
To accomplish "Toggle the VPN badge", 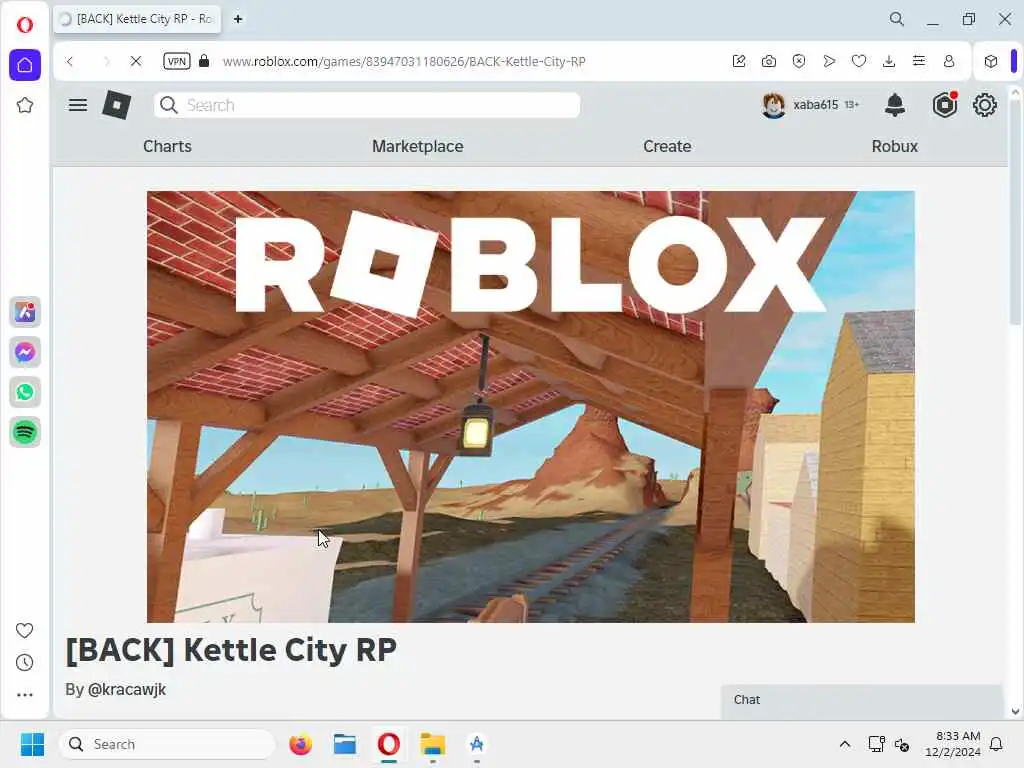I will pos(176,61).
